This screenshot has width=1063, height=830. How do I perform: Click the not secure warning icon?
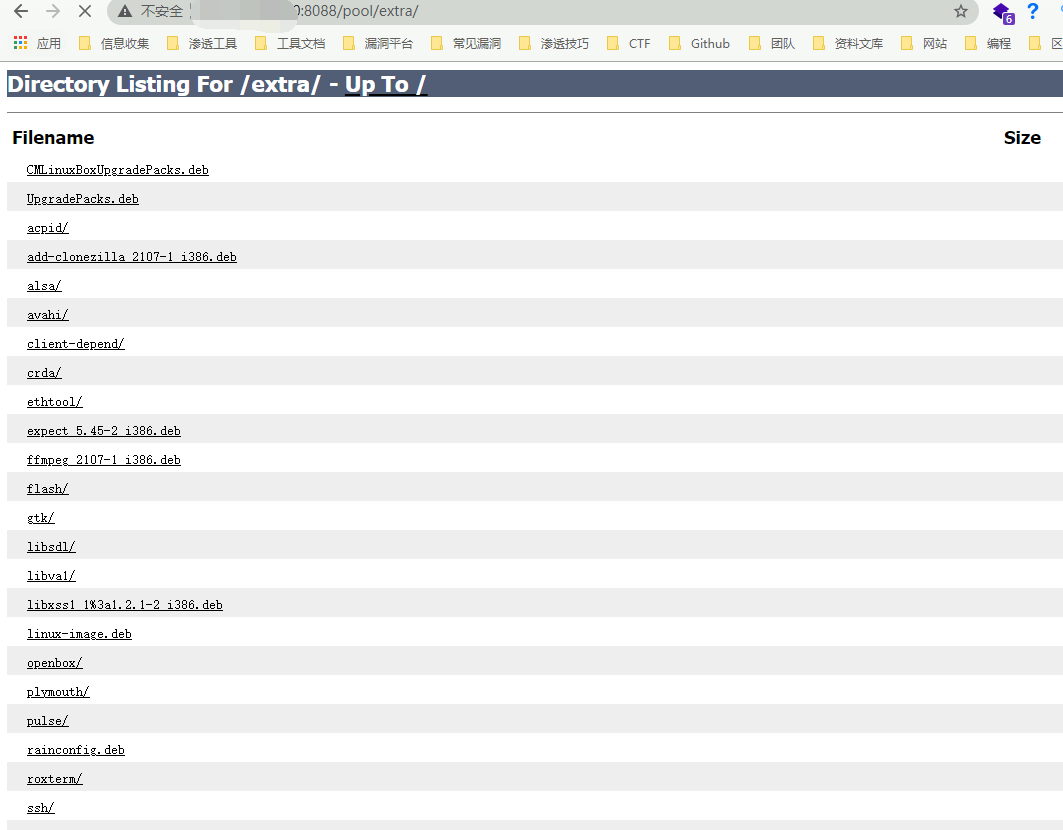[x=125, y=12]
